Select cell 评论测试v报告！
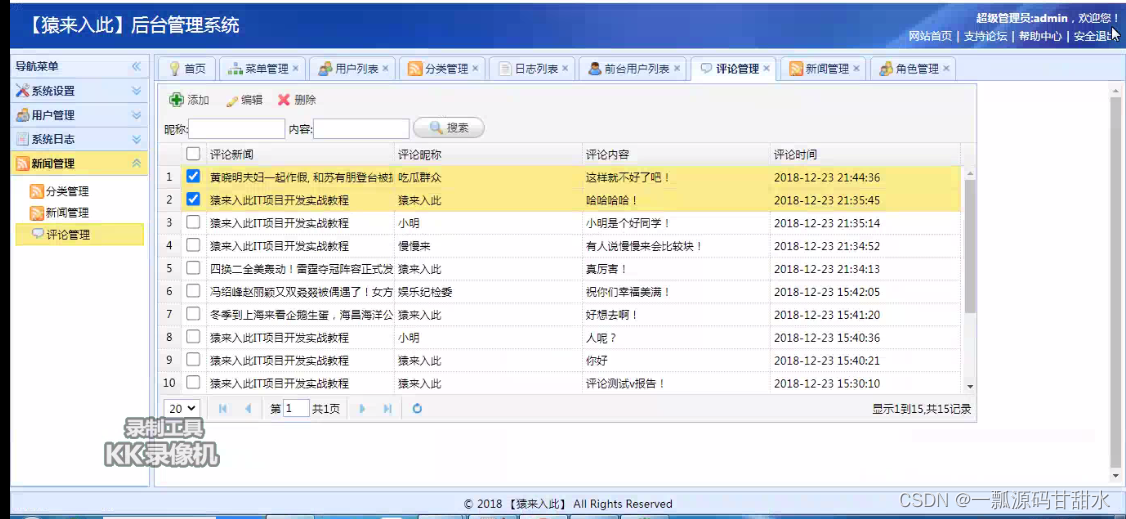Screen dimensions: 1126x519 pos(676,383)
